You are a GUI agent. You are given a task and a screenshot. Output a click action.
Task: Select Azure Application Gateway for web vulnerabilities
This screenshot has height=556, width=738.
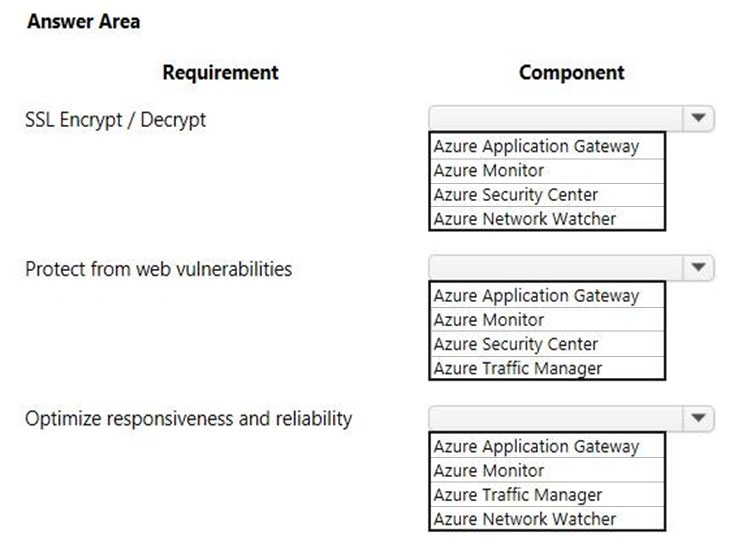[x=547, y=296]
